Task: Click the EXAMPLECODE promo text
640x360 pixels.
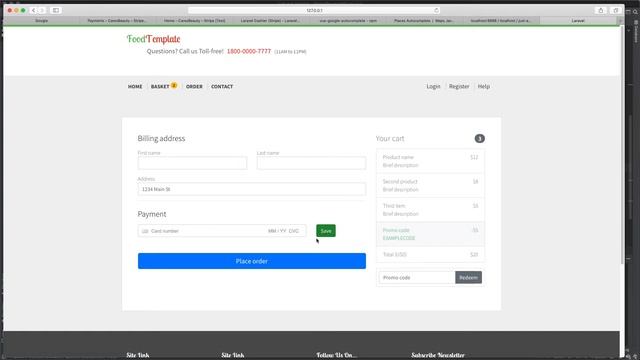Action: (x=399, y=238)
